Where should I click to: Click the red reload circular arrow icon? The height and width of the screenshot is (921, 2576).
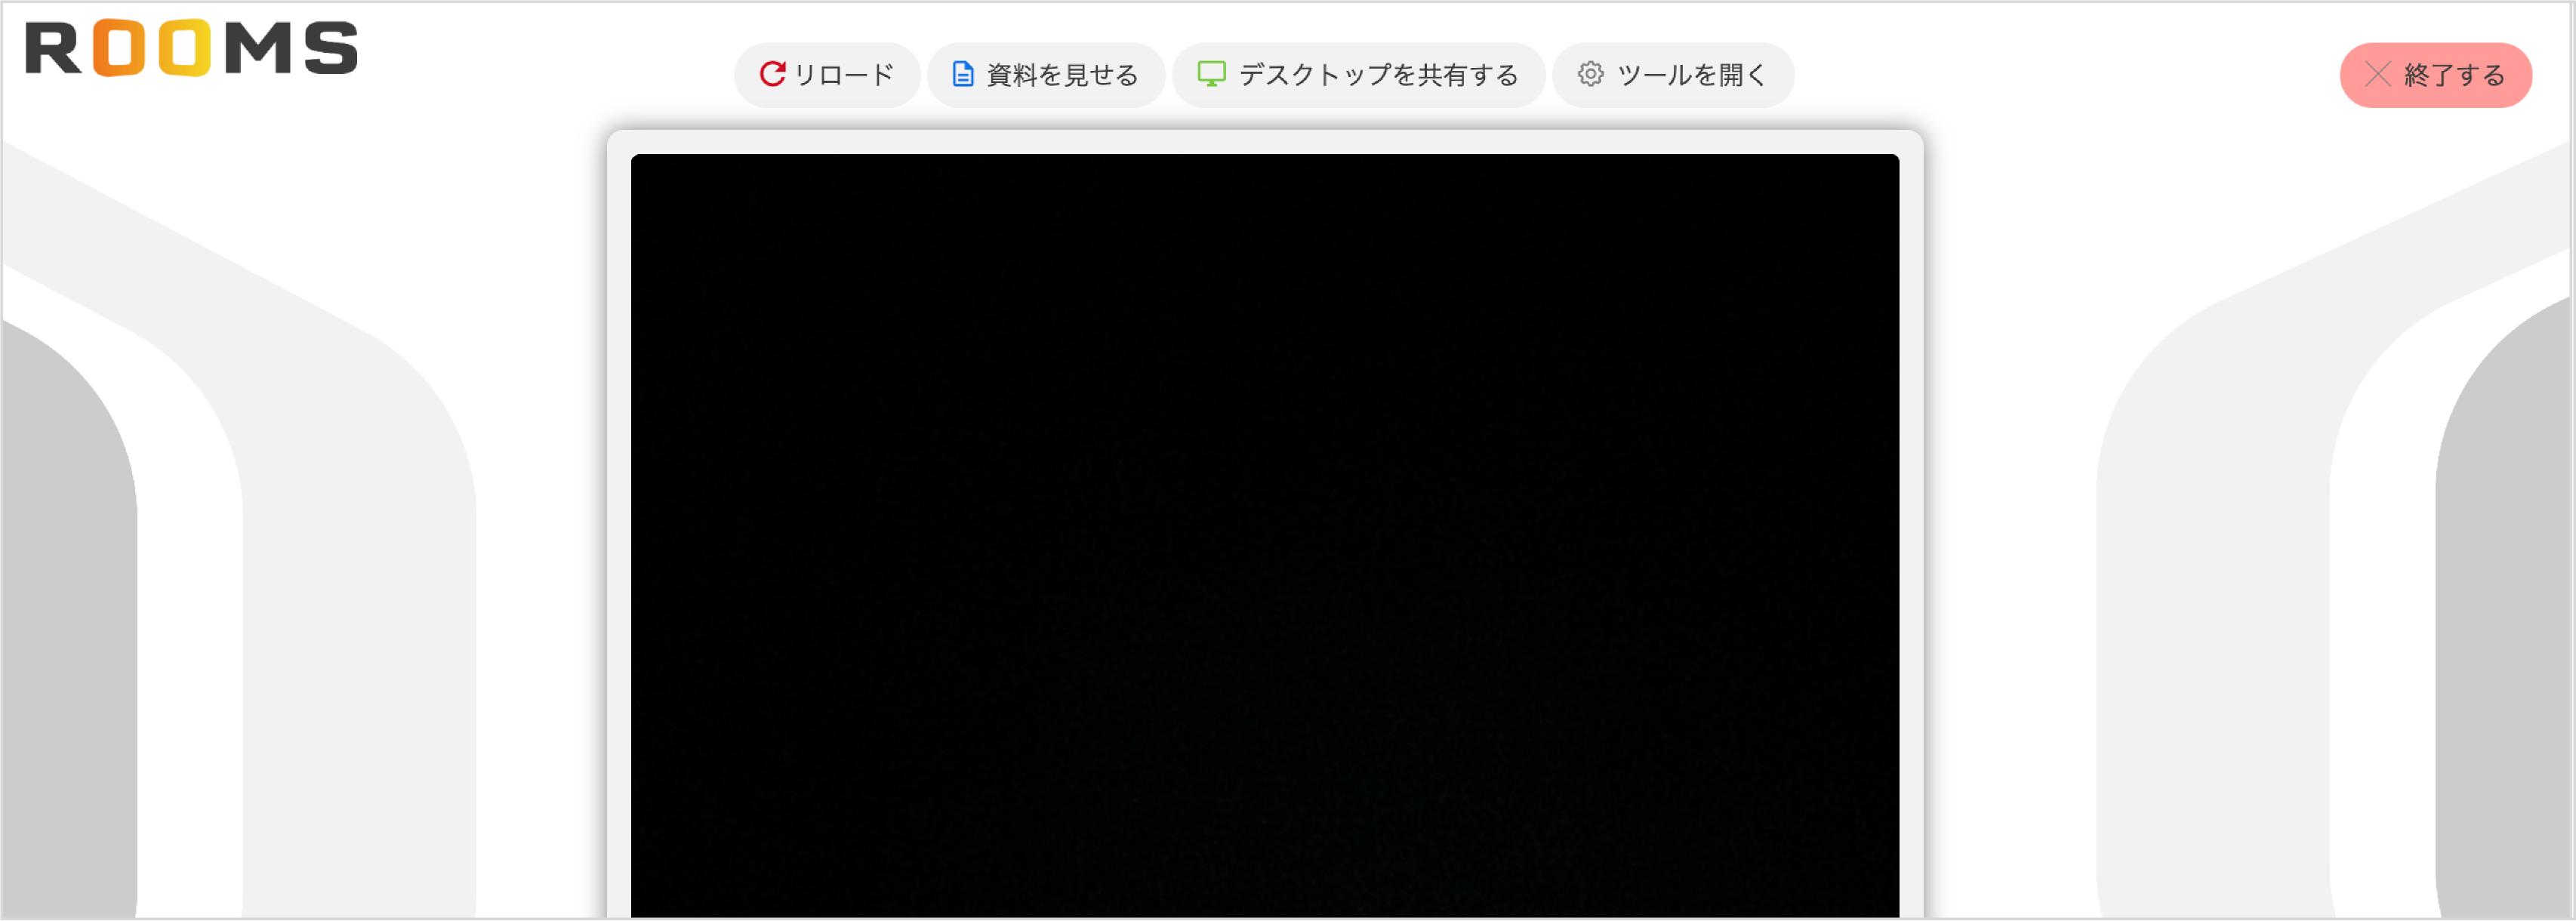point(773,74)
